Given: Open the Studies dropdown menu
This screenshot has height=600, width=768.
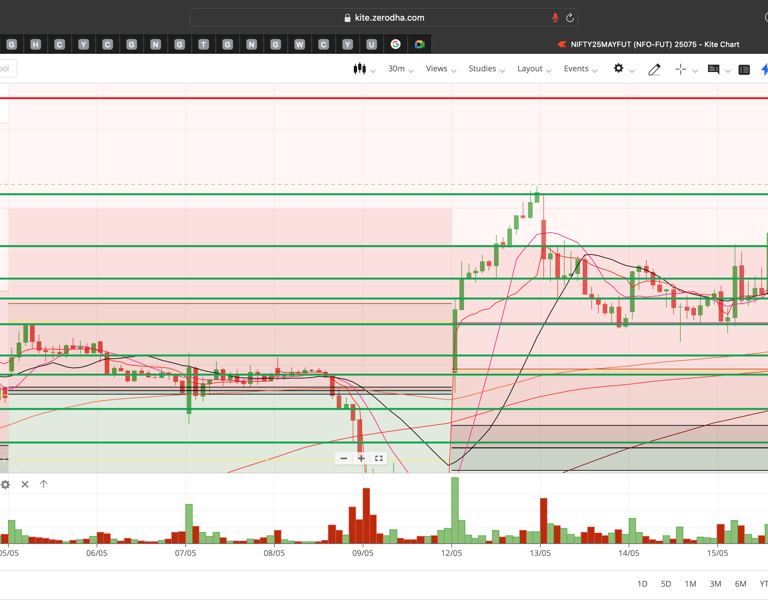Looking at the screenshot, I should pyautogui.click(x=486, y=69).
